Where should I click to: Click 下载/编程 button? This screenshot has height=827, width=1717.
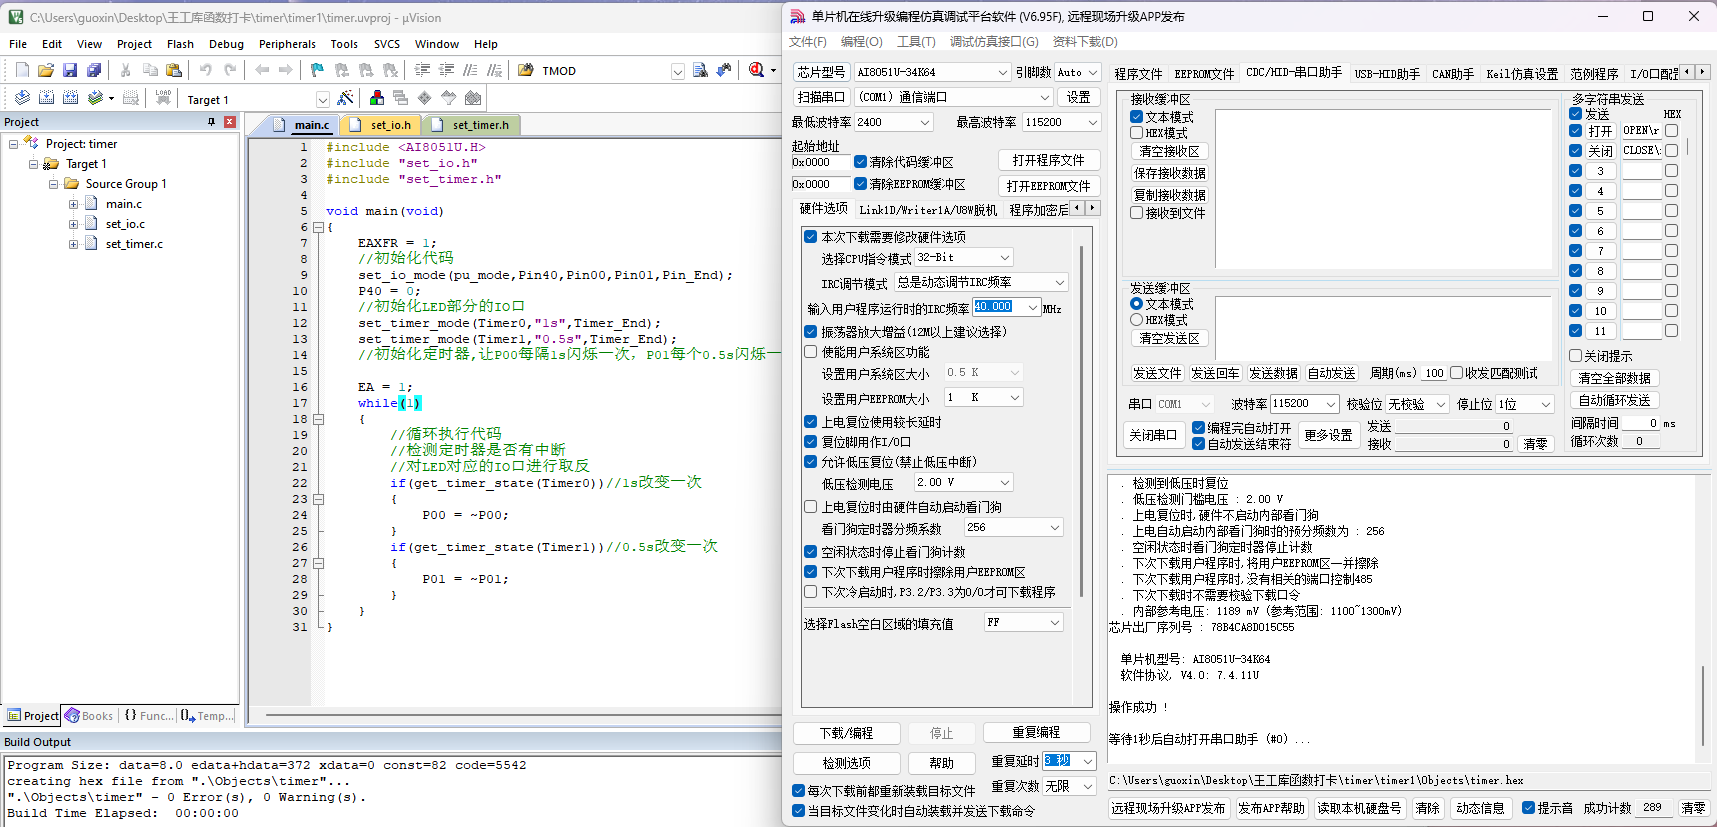coord(846,733)
